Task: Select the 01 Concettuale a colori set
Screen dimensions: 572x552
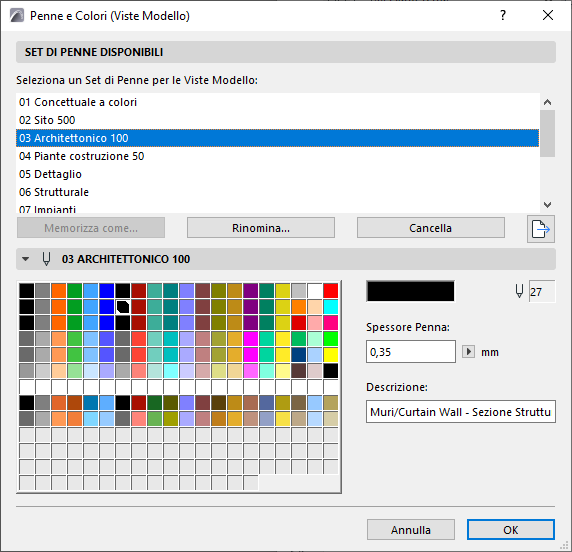Action: click(277, 102)
